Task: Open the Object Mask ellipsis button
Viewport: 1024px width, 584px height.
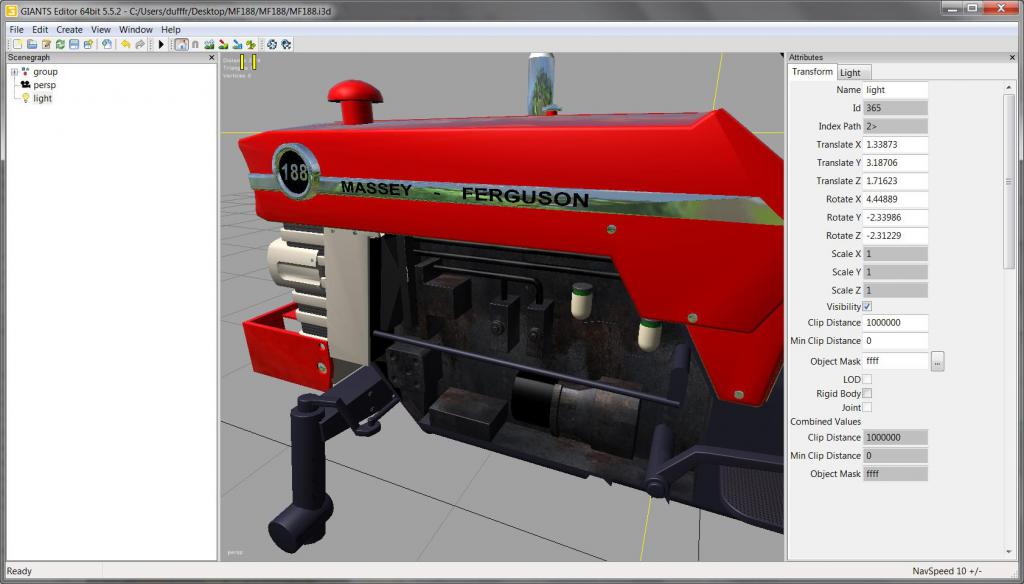Action: [938, 361]
